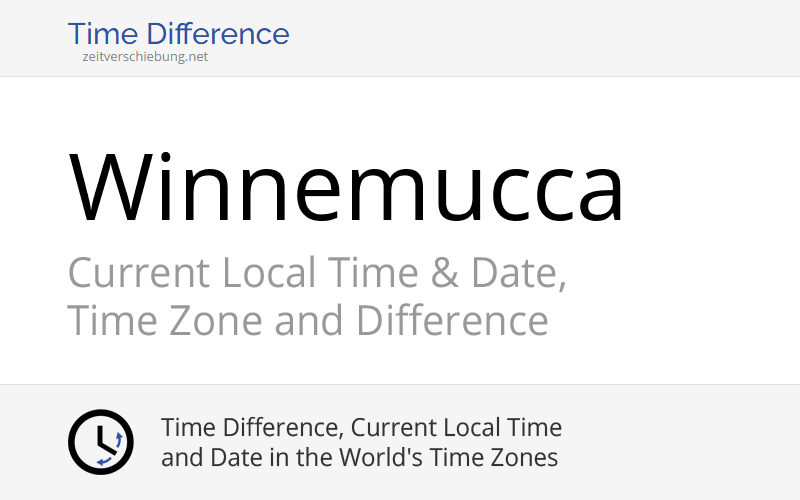
Task: Click the "Current Local Time & Date," subtitle line
Action: point(316,273)
